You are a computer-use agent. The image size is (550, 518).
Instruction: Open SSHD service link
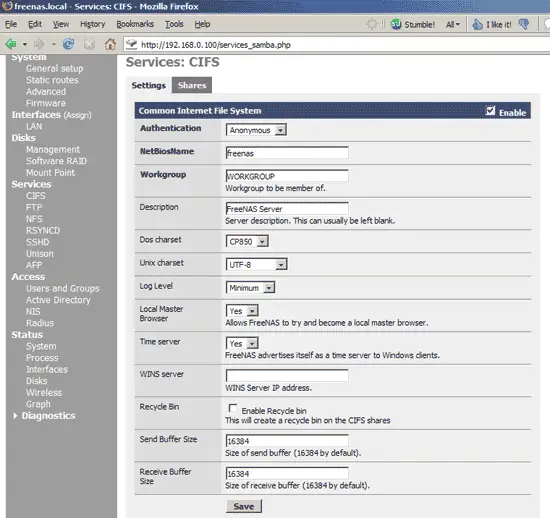coord(38,242)
